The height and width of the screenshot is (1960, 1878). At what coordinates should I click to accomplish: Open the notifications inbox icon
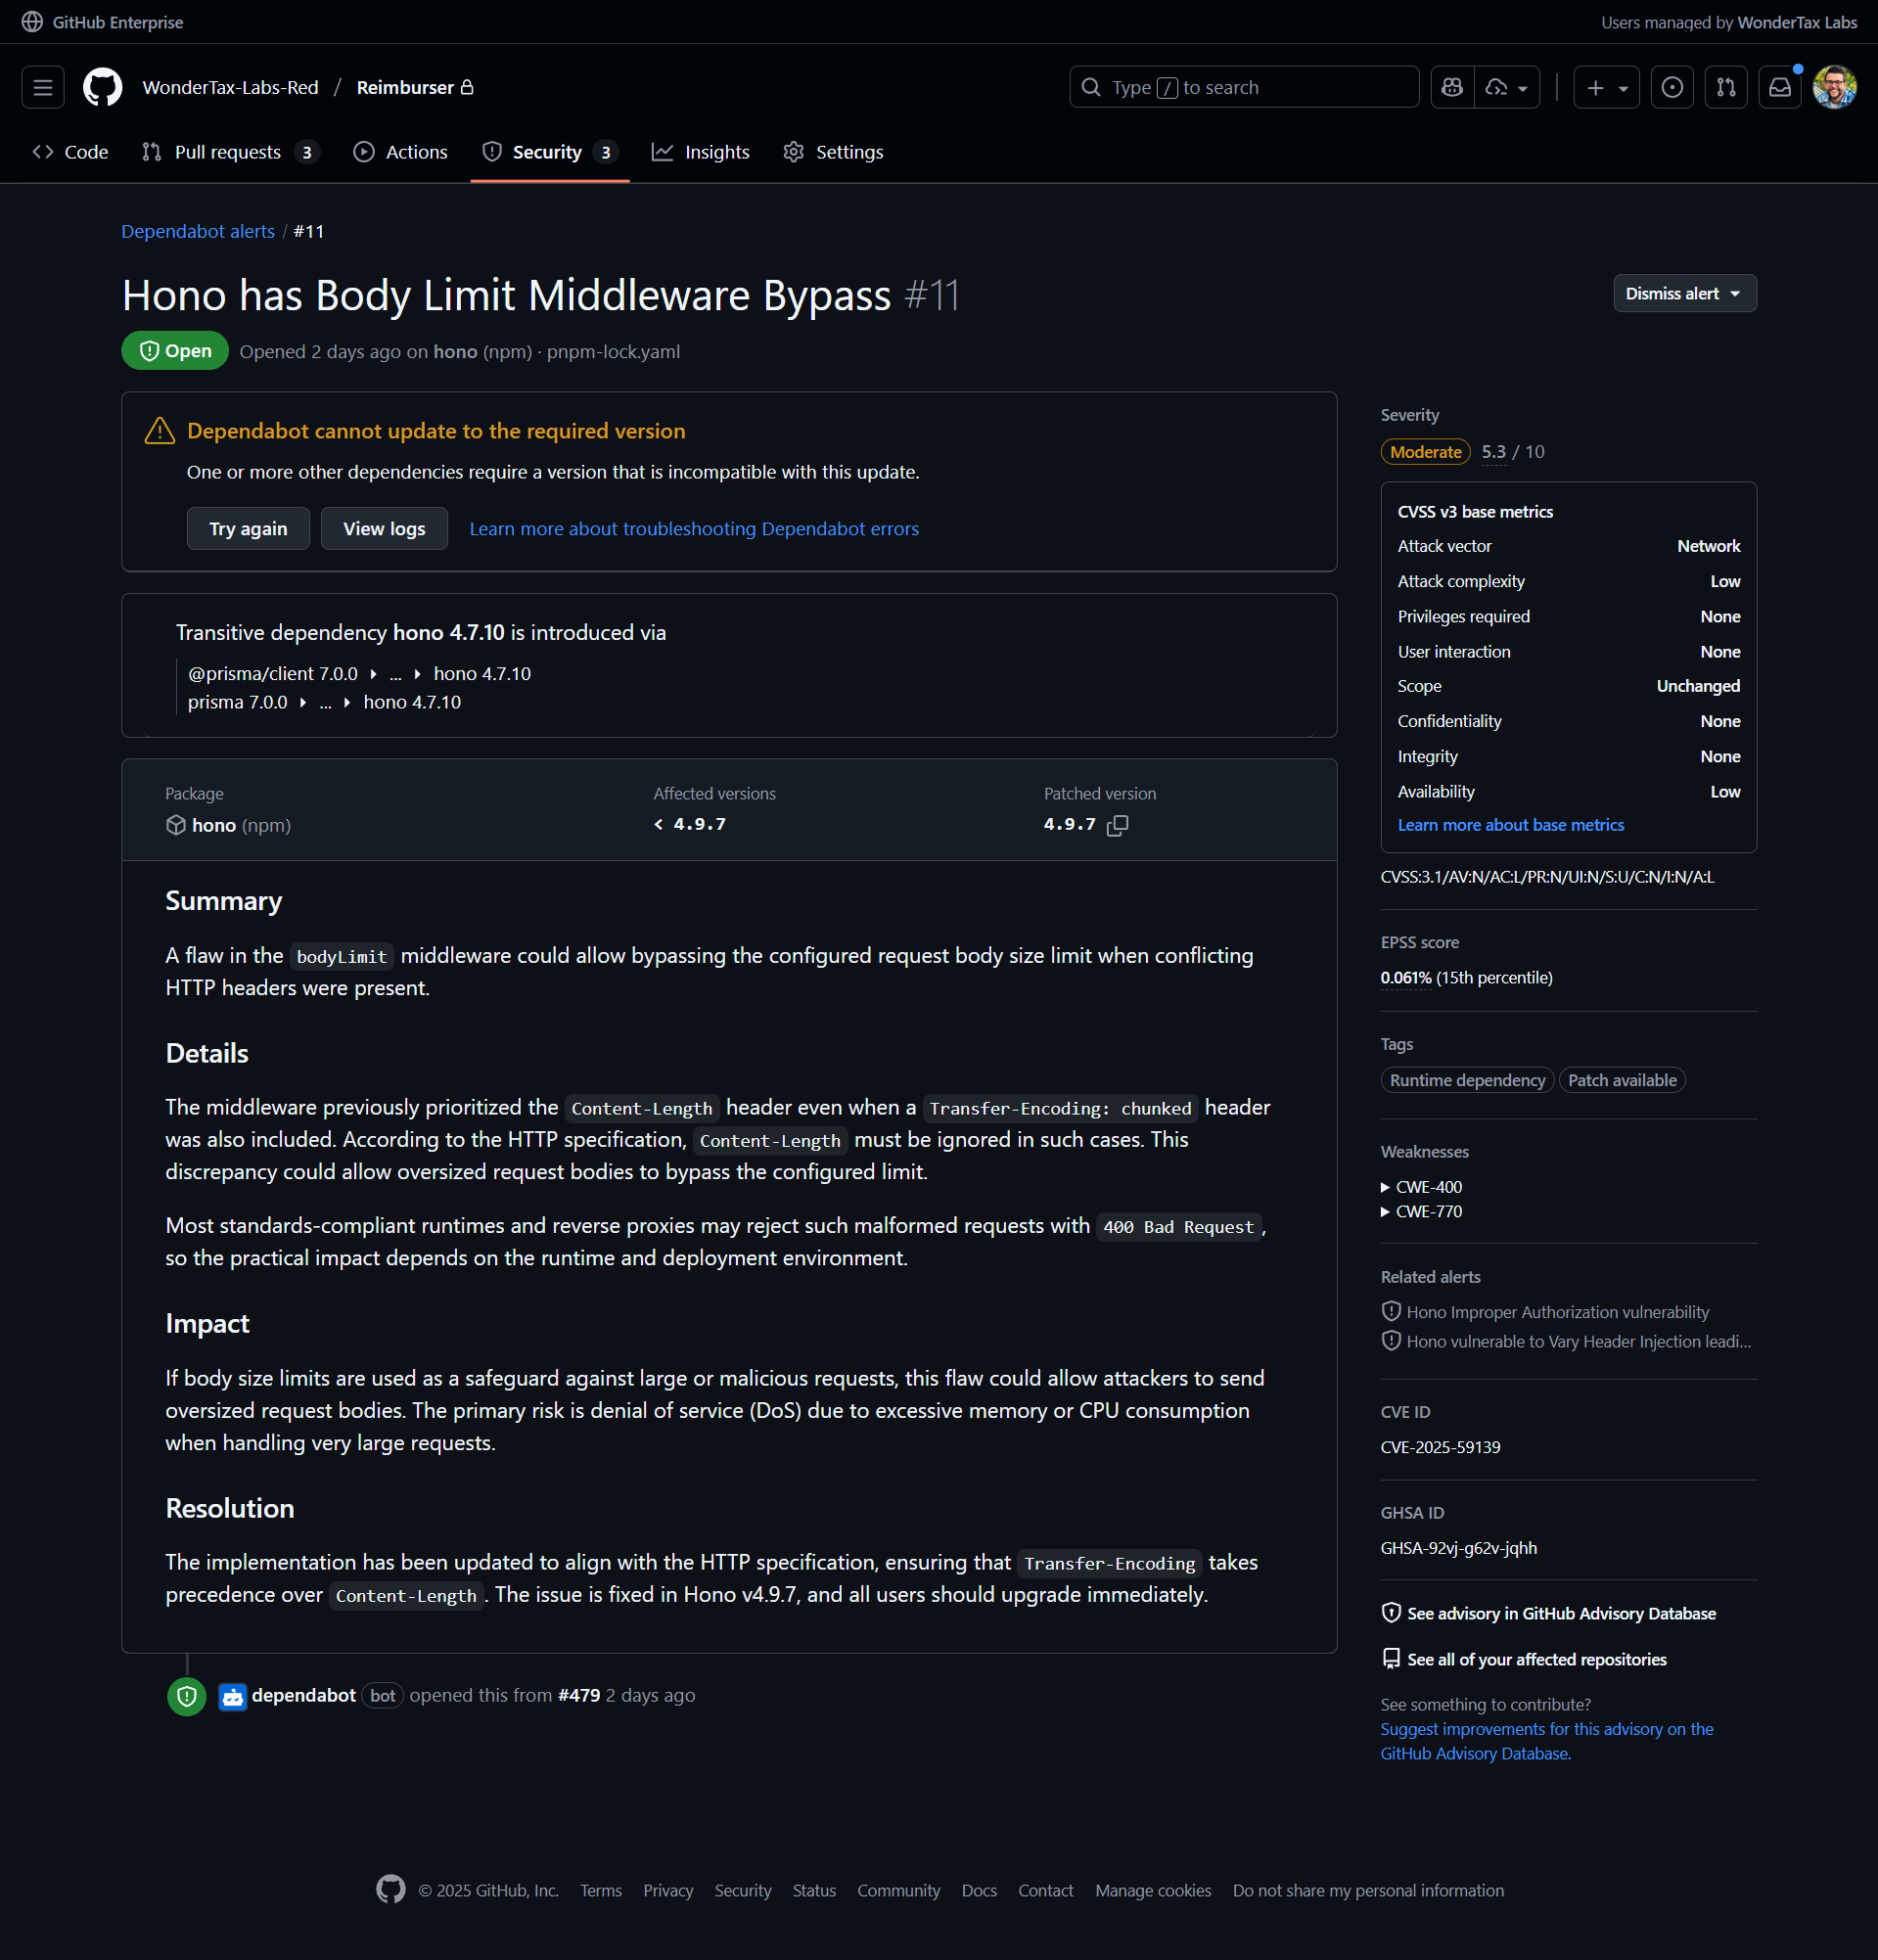coord(1780,87)
